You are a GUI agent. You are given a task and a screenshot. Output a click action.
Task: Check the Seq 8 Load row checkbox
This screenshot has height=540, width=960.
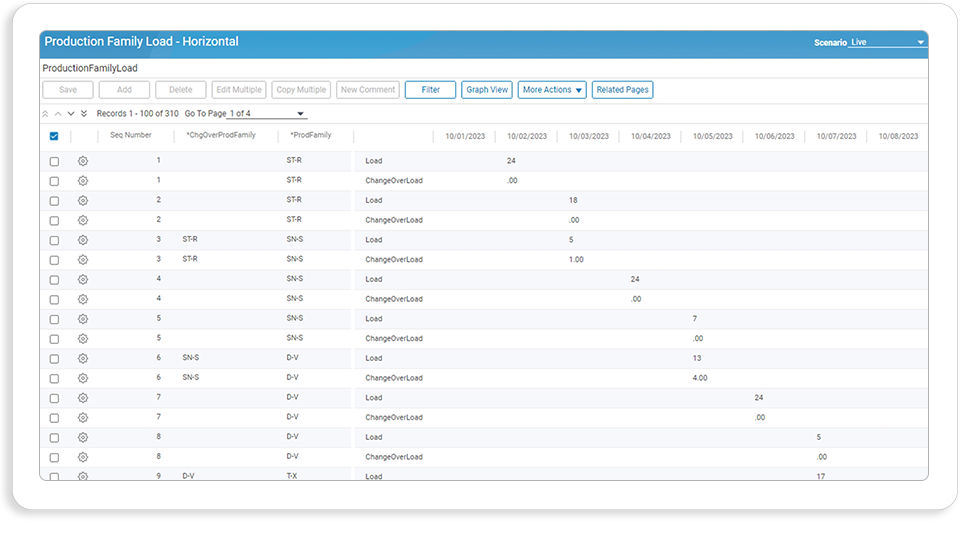pos(54,438)
